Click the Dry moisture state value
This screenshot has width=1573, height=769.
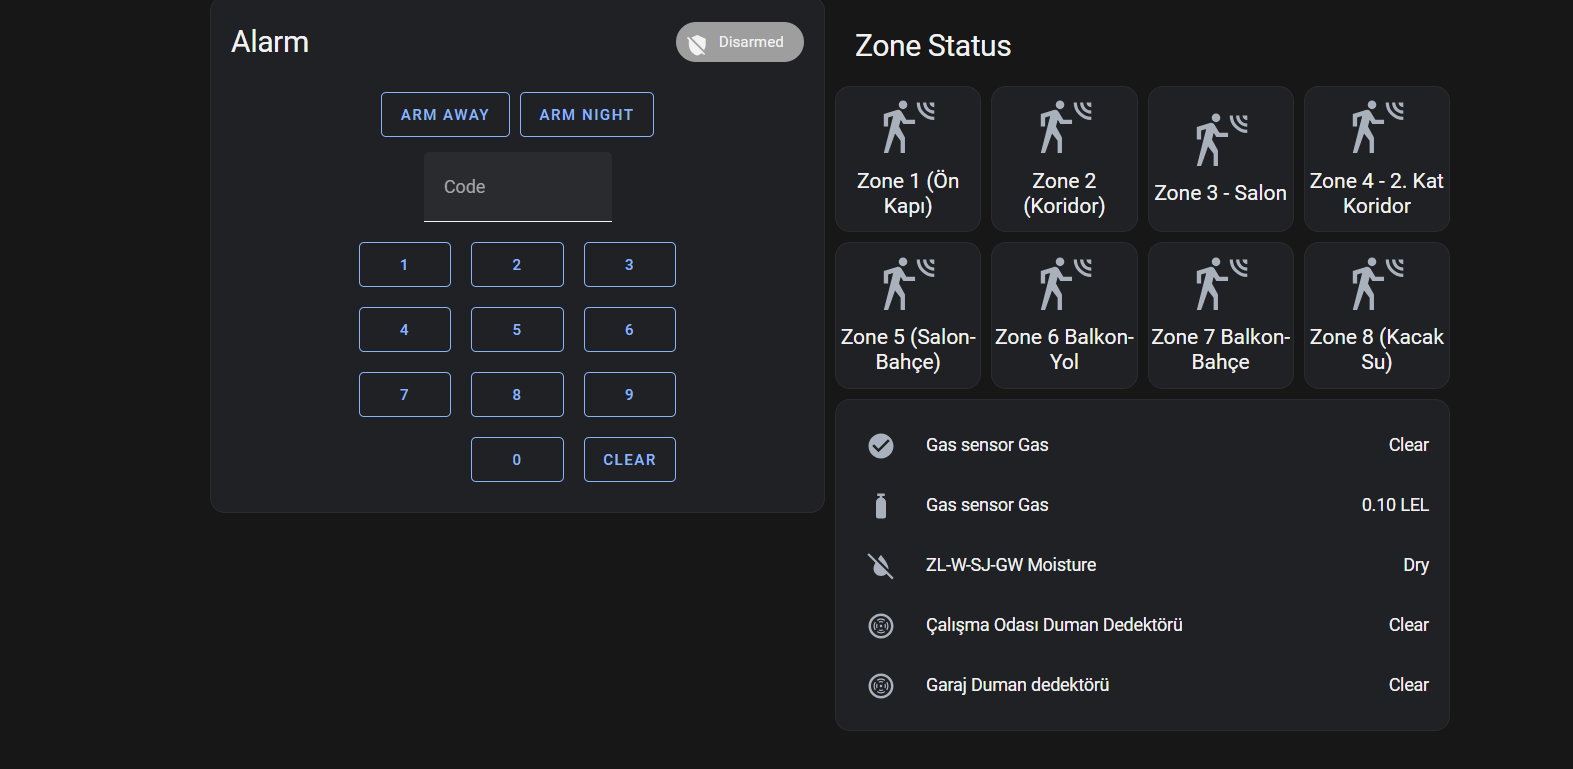pos(1416,565)
